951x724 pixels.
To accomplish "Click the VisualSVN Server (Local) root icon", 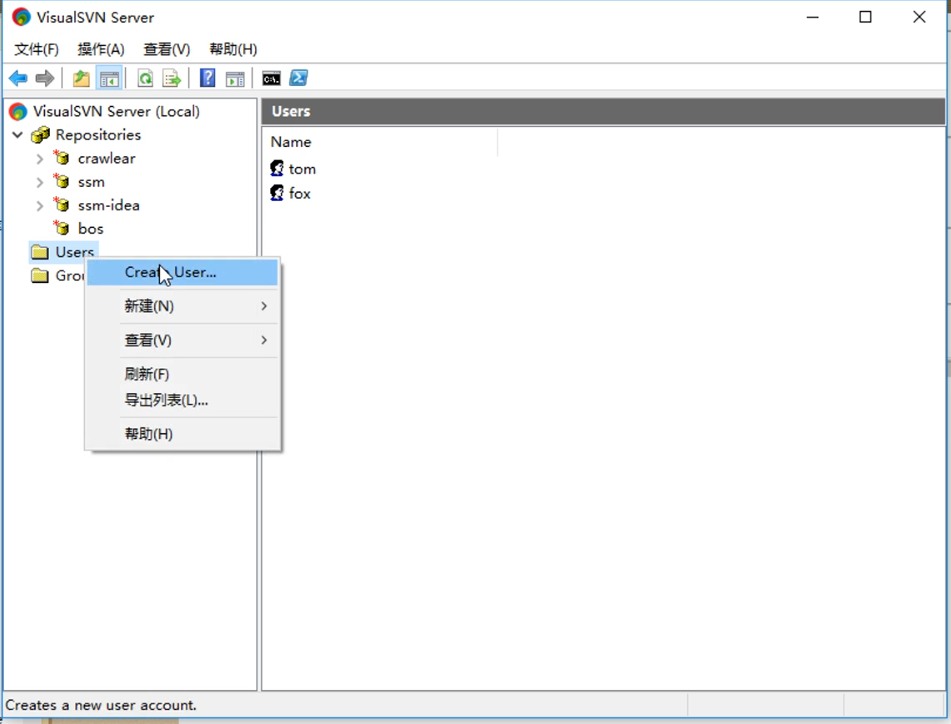I will point(18,112).
